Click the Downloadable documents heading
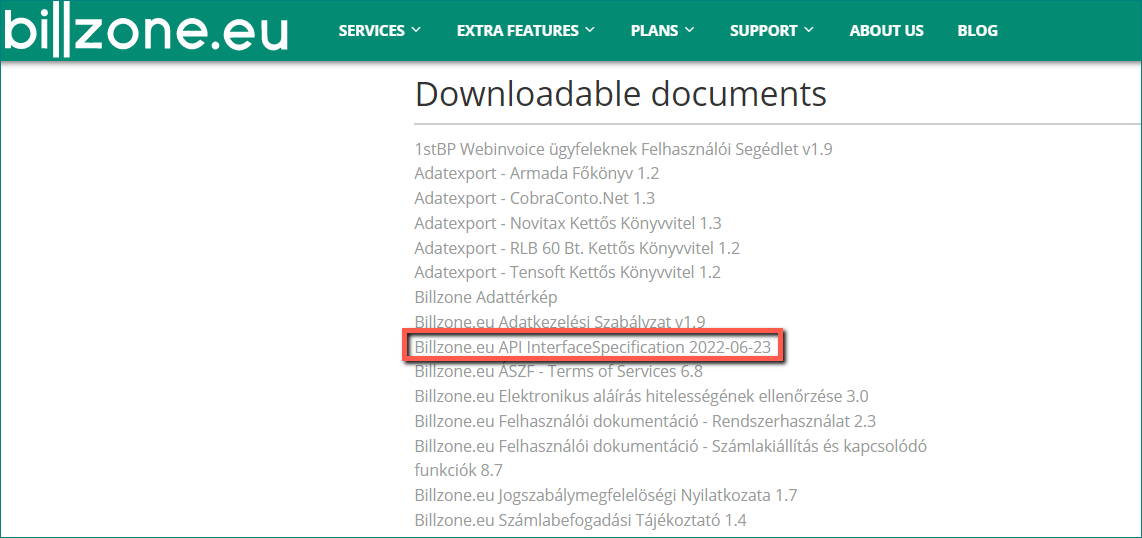 coord(621,94)
